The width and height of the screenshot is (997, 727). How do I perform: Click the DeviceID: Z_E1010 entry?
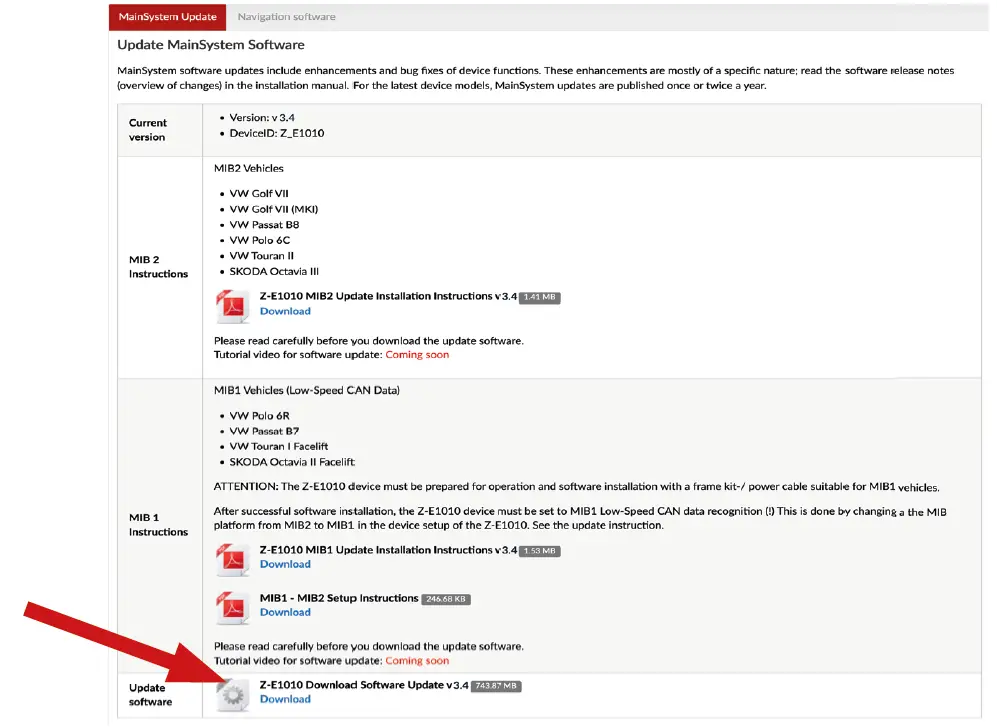pyautogui.click(x=277, y=133)
